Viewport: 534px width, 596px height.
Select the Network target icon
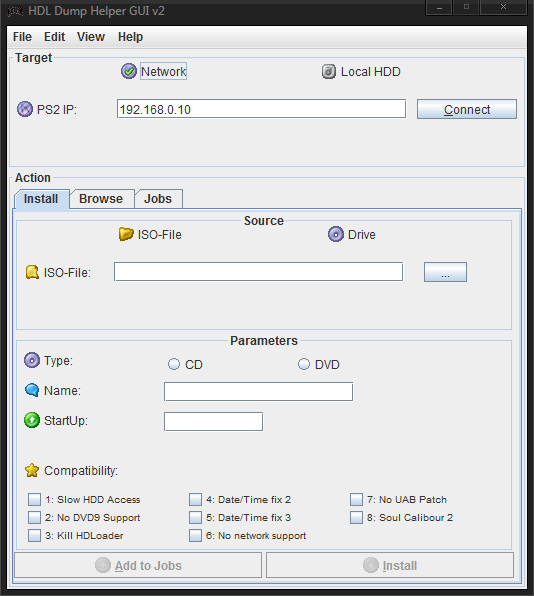[x=129, y=71]
